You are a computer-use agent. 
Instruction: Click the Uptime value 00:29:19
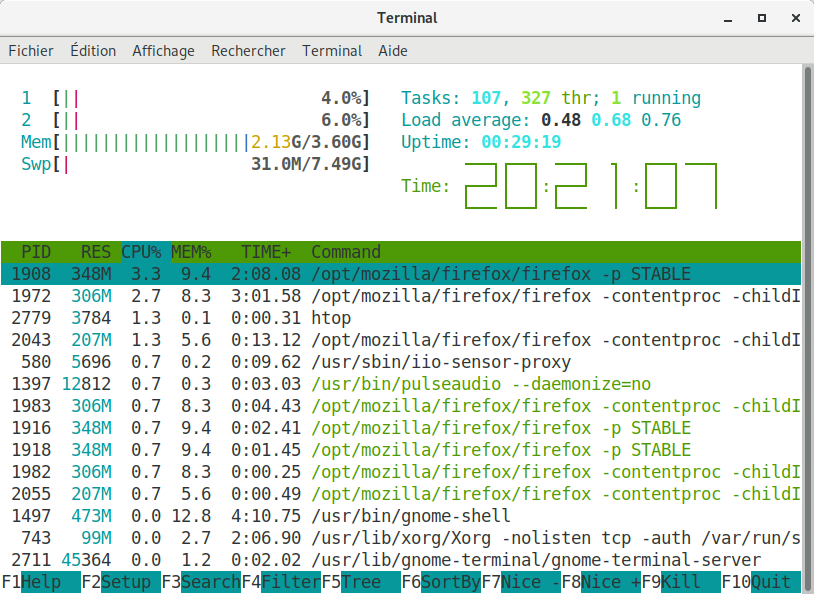(521, 142)
